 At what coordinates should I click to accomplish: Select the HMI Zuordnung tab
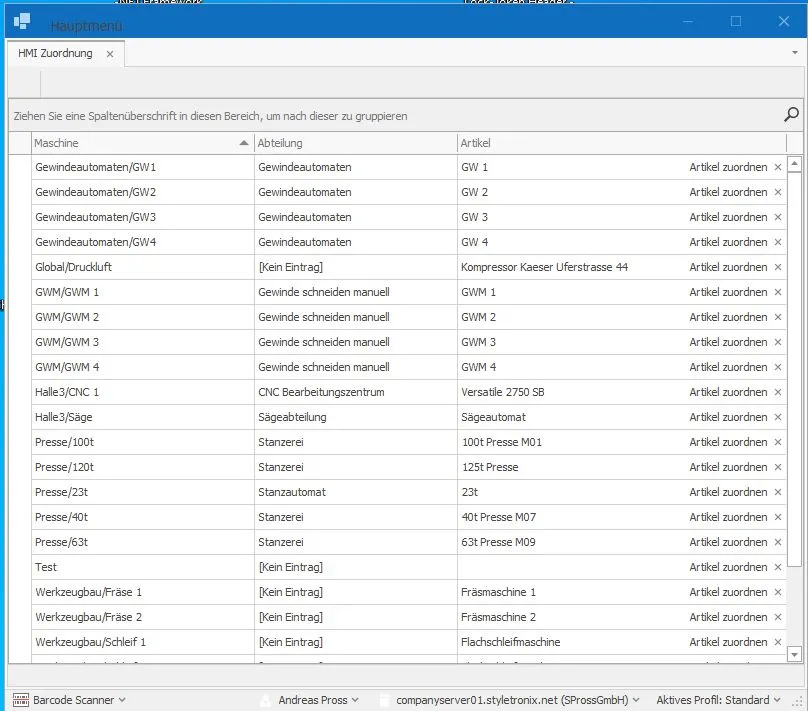55,53
